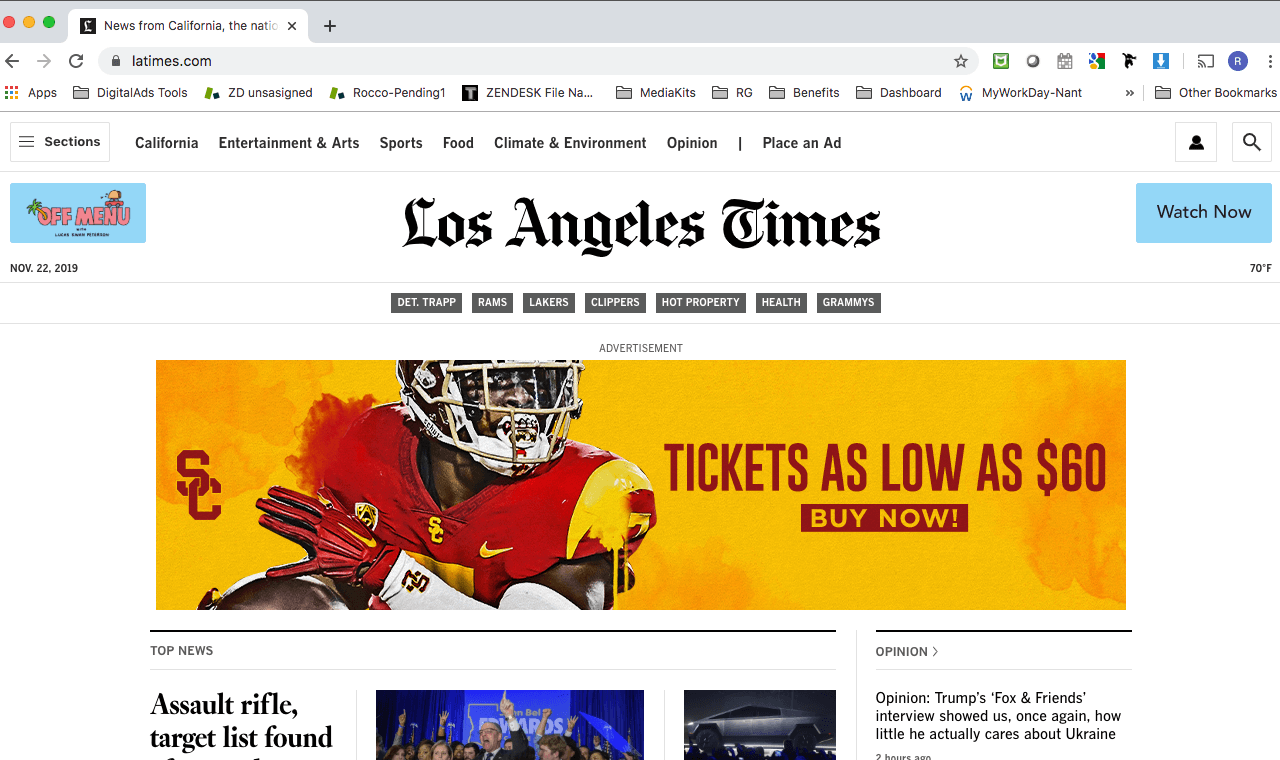
Task: Click the green square extension icon
Action: click(1001, 61)
